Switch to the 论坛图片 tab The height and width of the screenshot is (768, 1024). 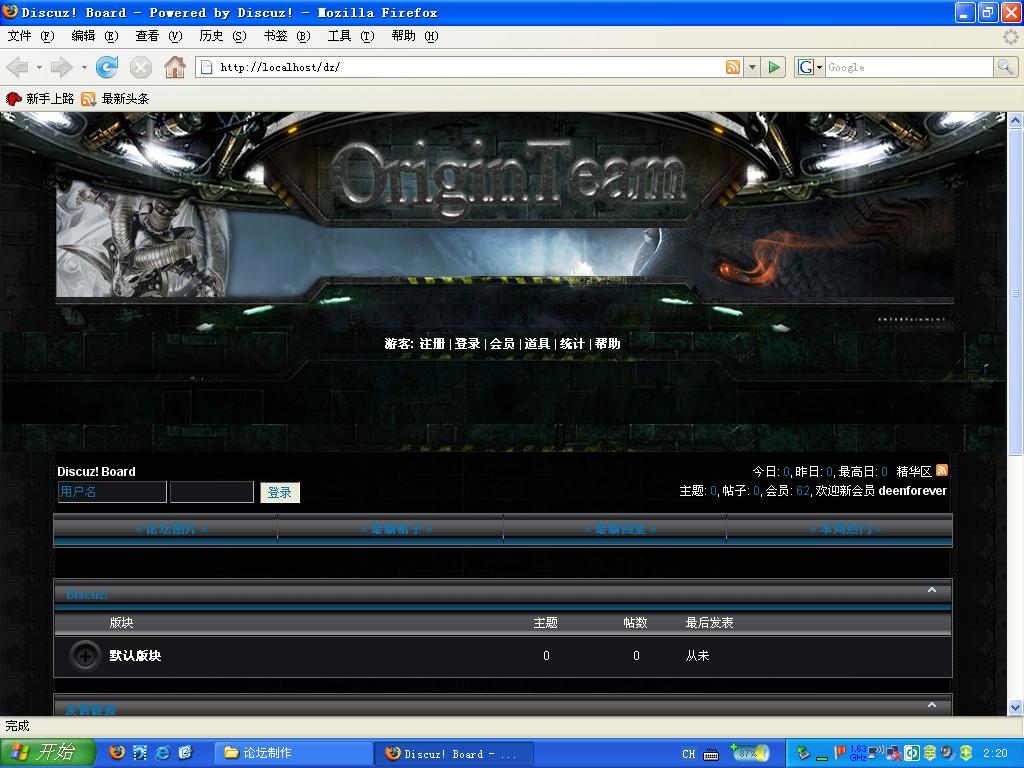[171, 529]
